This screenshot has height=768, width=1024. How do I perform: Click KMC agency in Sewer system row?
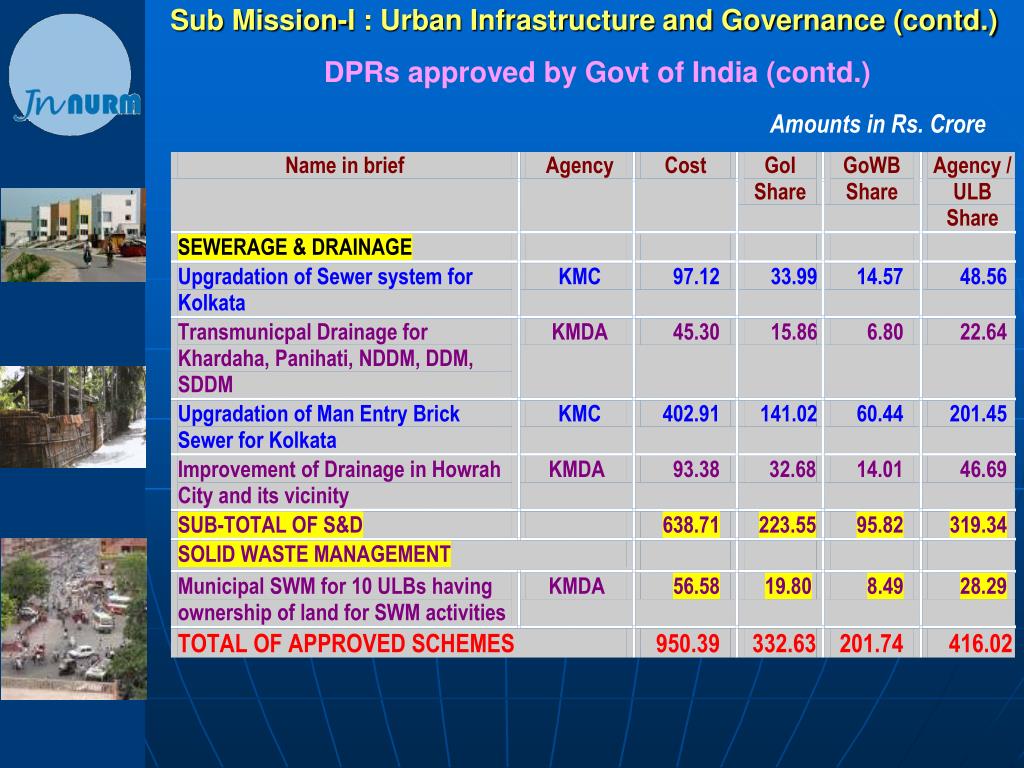(579, 277)
